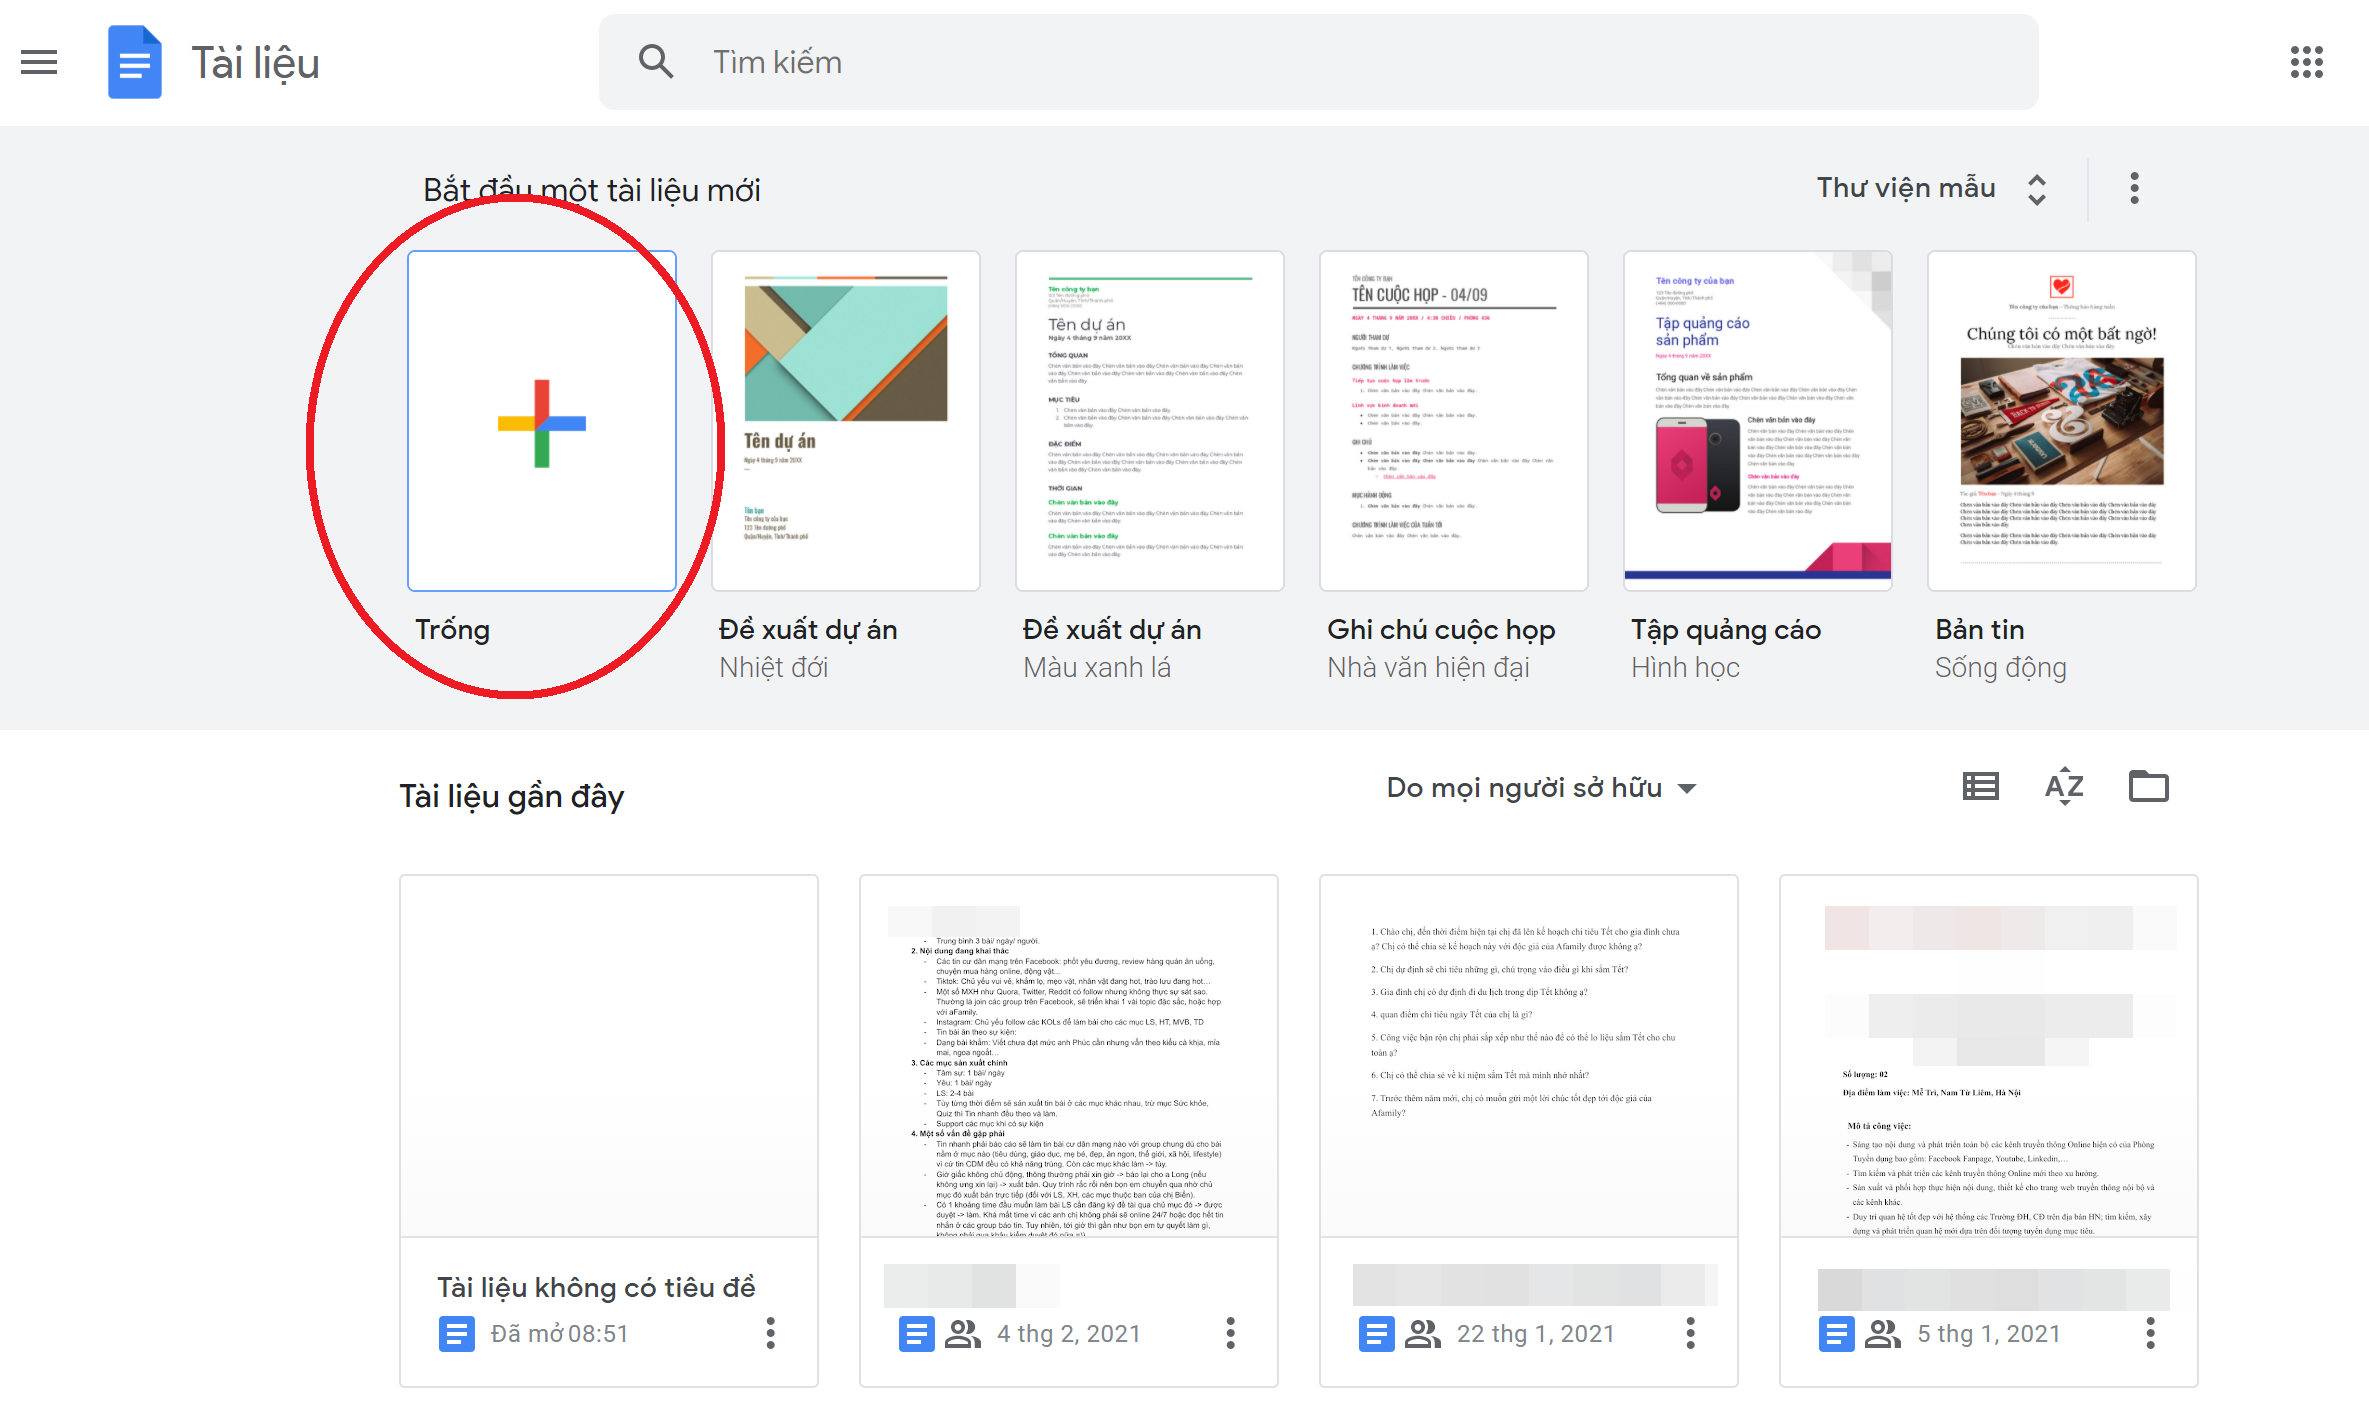Image resolution: width=2369 pixels, height=1411 pixels.
Task: Select Ghi chú cuộc họp template
Action: coord(1454,421)
